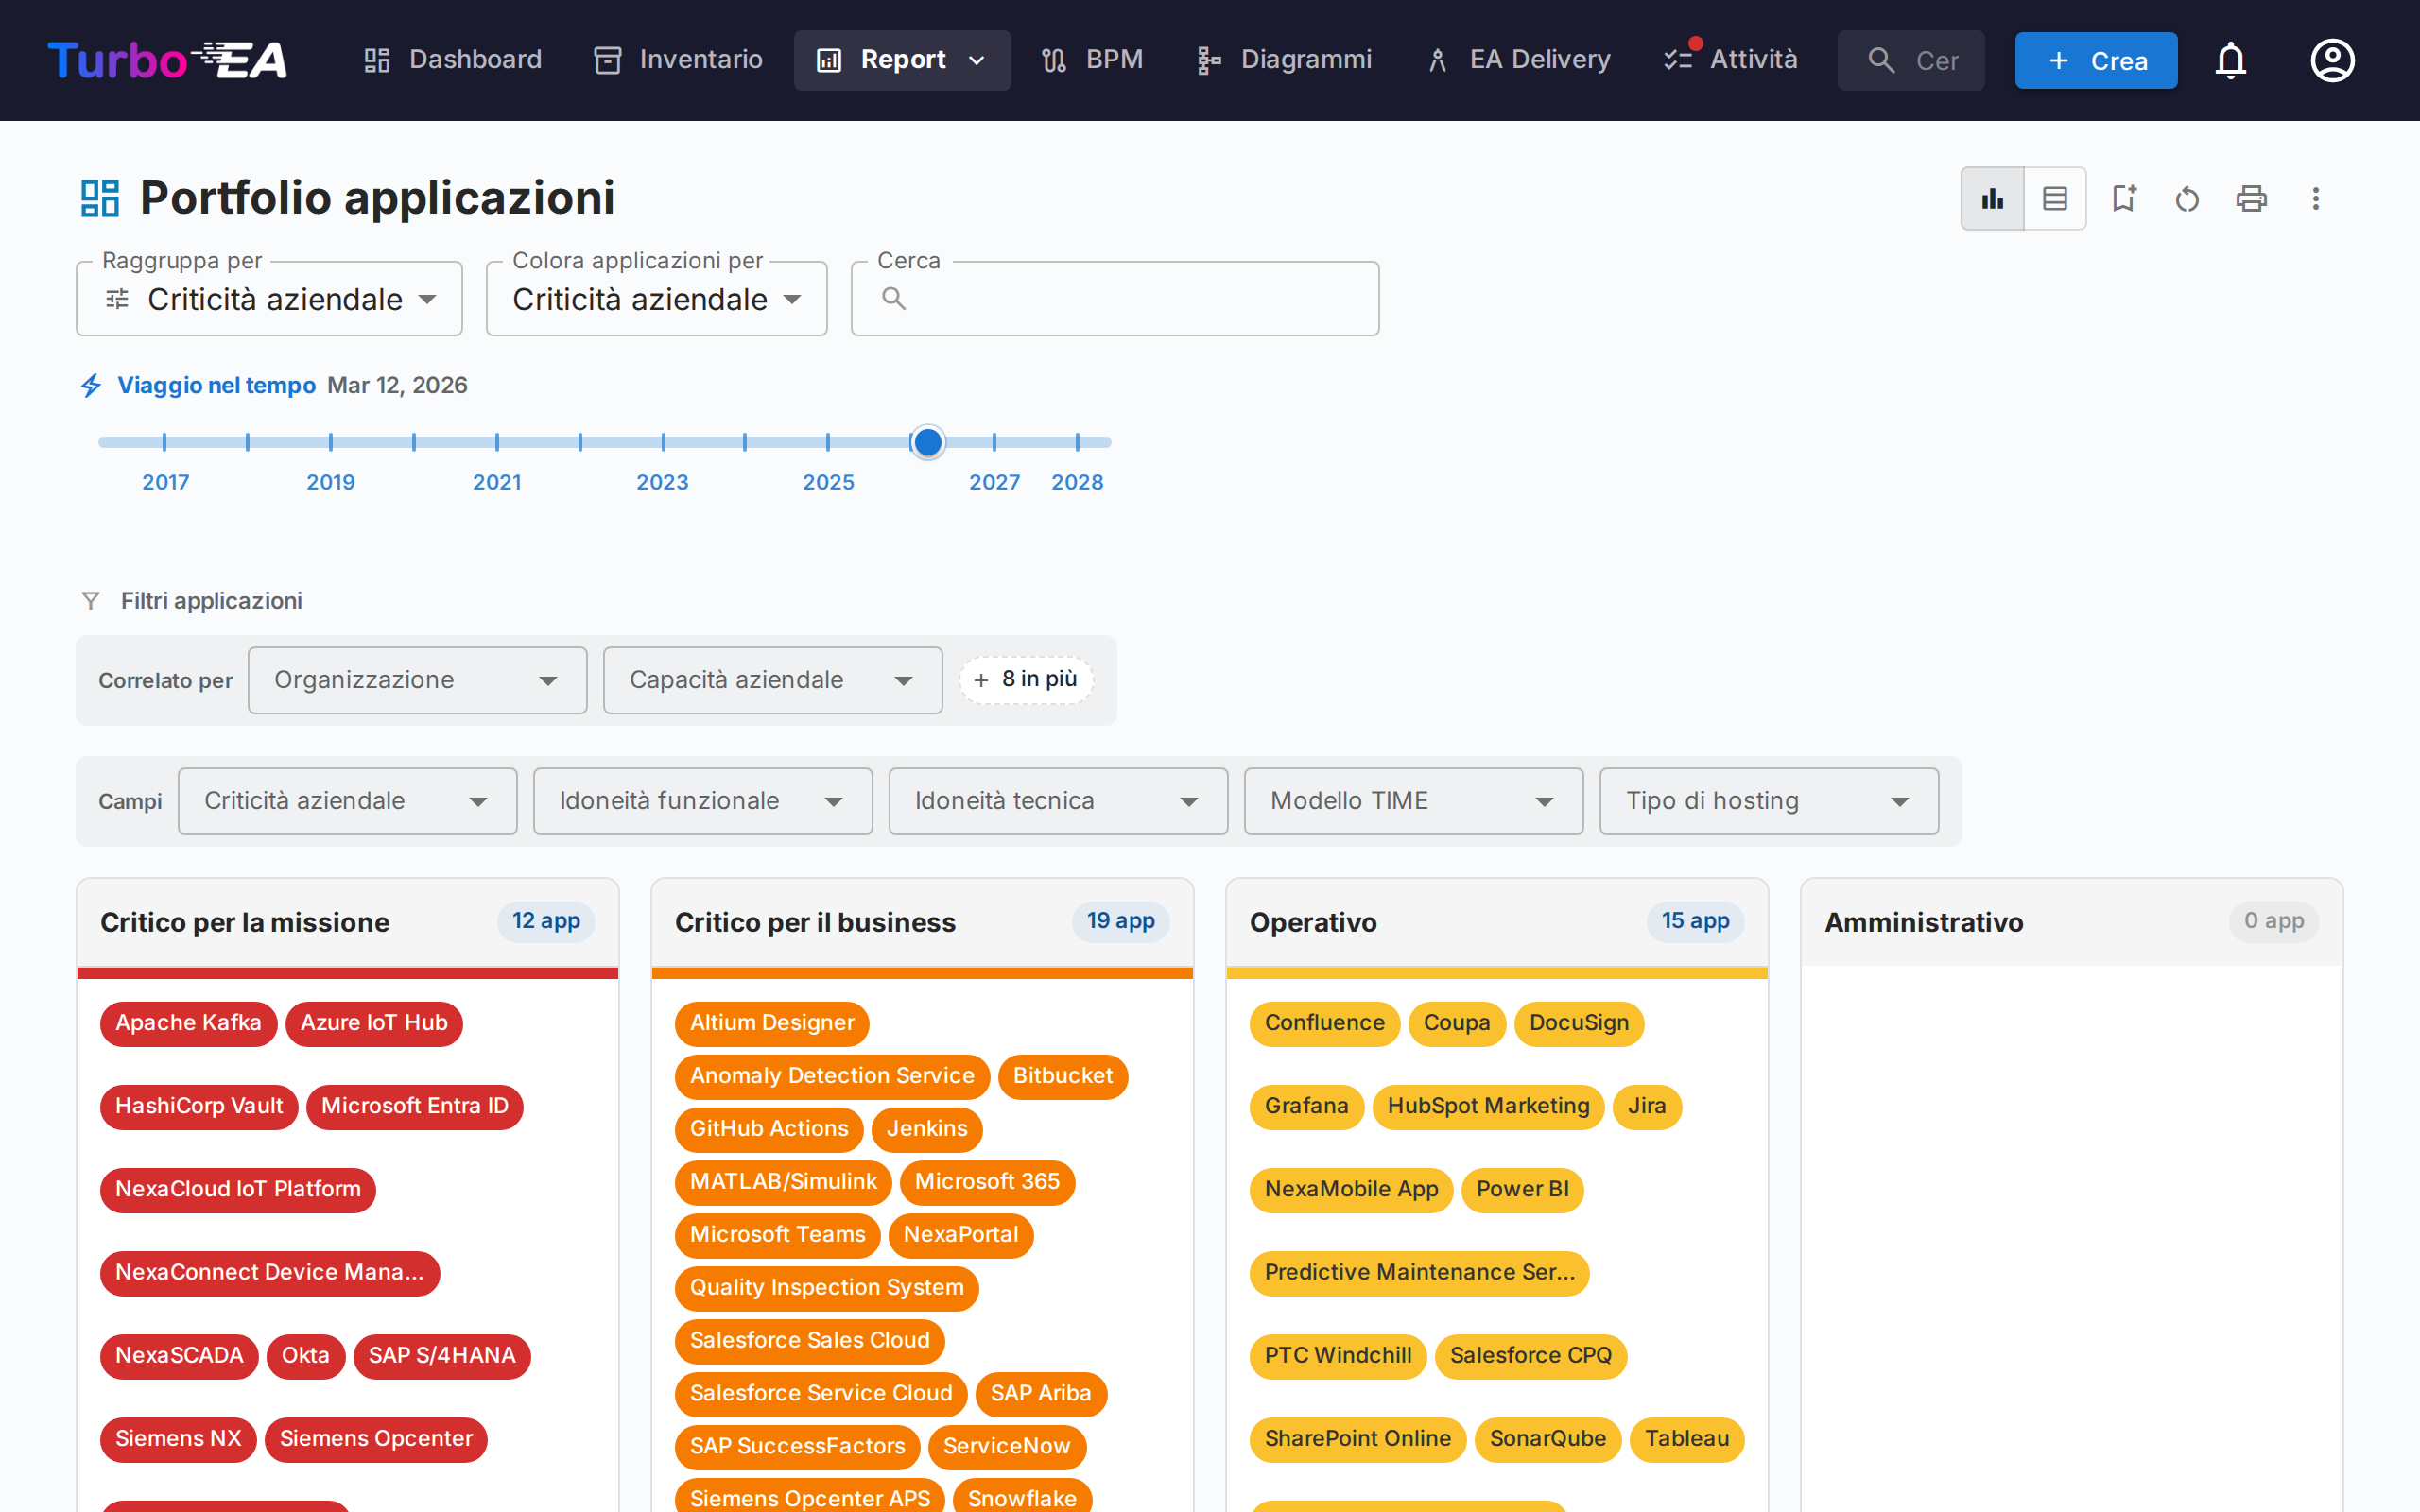Click the refresh/reset report icon
The width and height of the screenshot is (2420, 1512).
(2187, 198)
